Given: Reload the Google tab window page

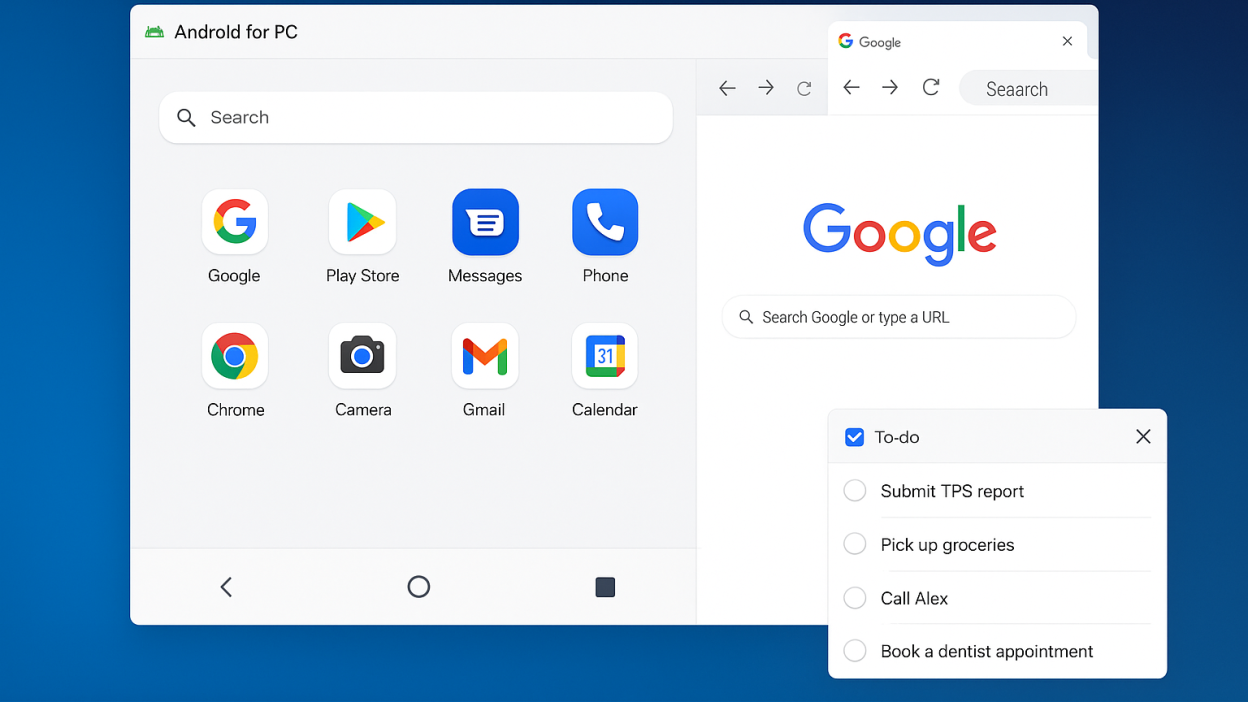Looking at the screenshot, I should coord(931,87).
